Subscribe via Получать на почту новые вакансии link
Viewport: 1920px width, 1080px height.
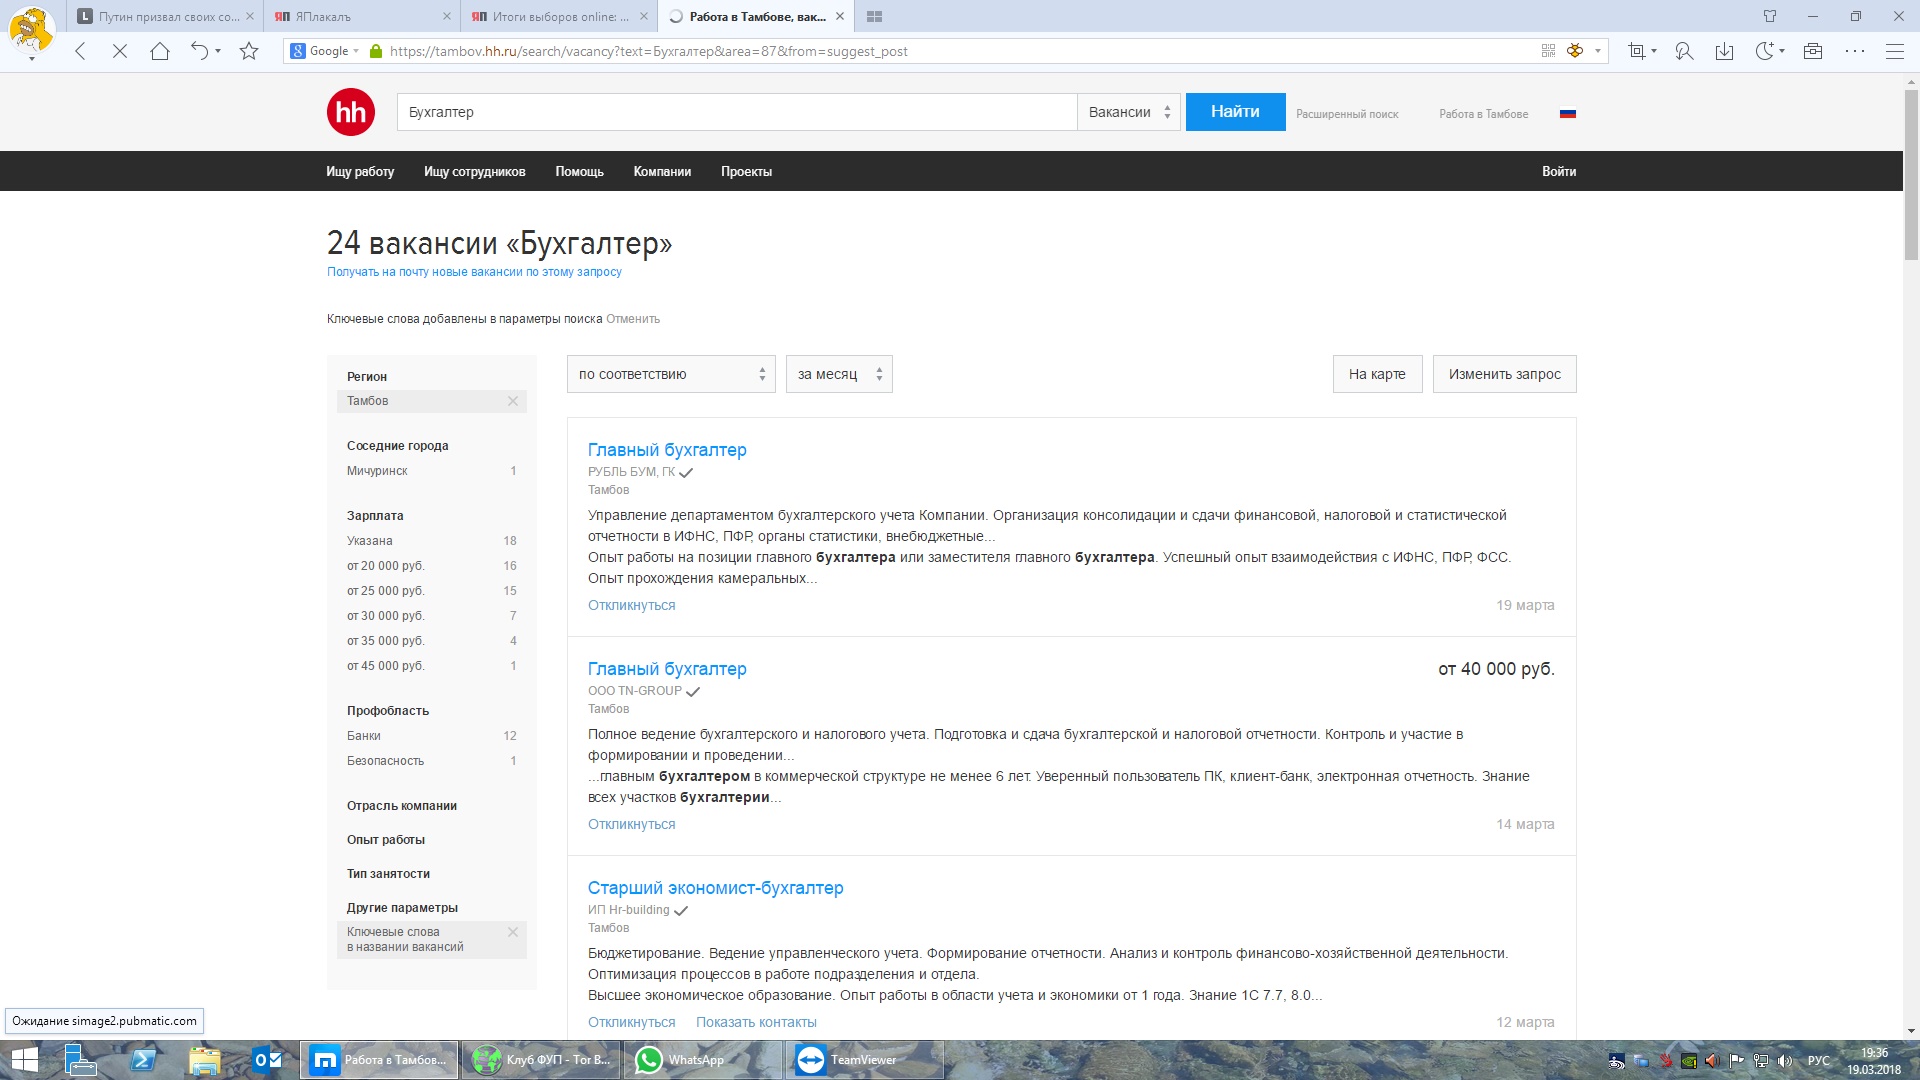click(474, 272)
